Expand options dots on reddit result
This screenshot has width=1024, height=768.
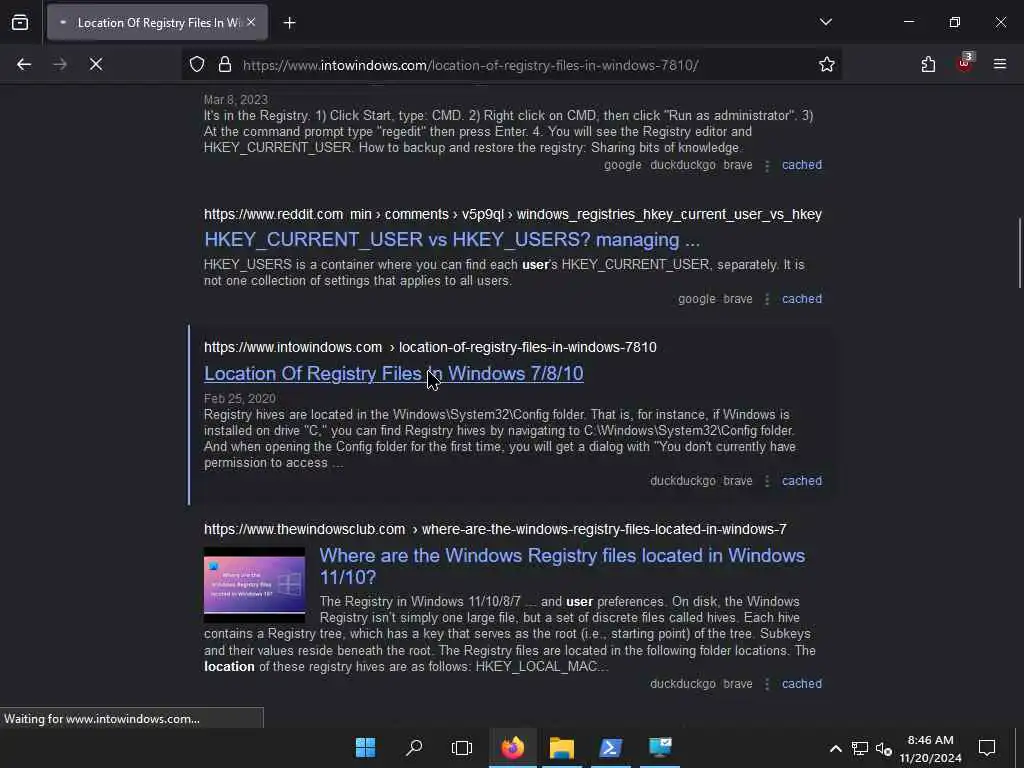[767, 299]
